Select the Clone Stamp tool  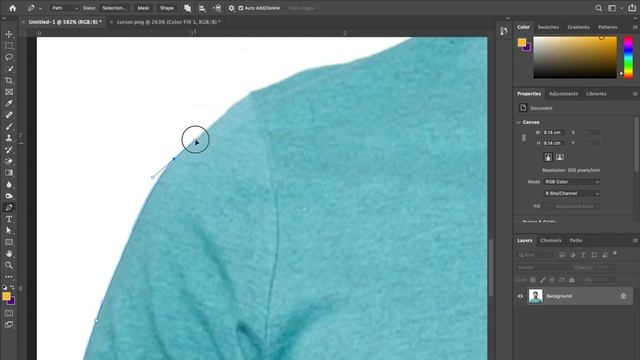pyautogui.click(x=9, y=138)
